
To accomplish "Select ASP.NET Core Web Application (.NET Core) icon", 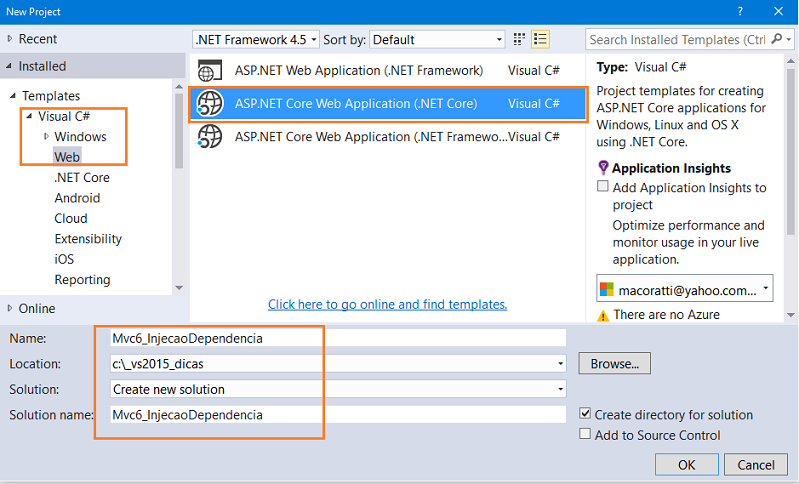I will click(x=210, y=103).
